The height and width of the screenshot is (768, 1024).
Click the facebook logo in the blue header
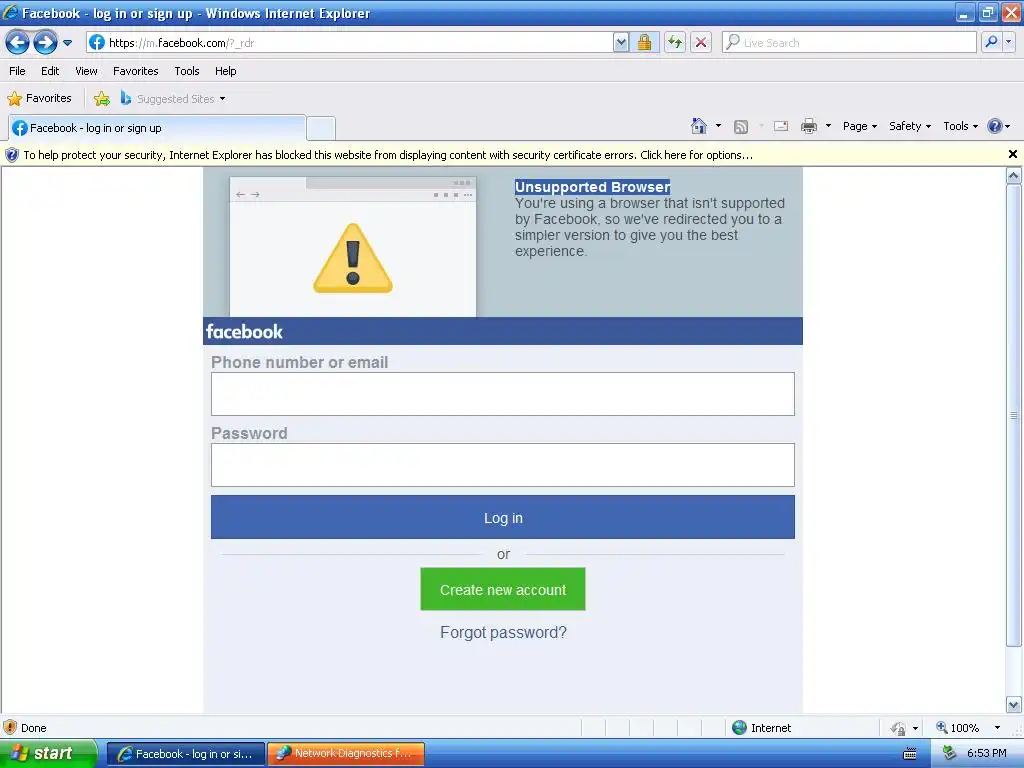pyautogui.click(x=244, y=332)
